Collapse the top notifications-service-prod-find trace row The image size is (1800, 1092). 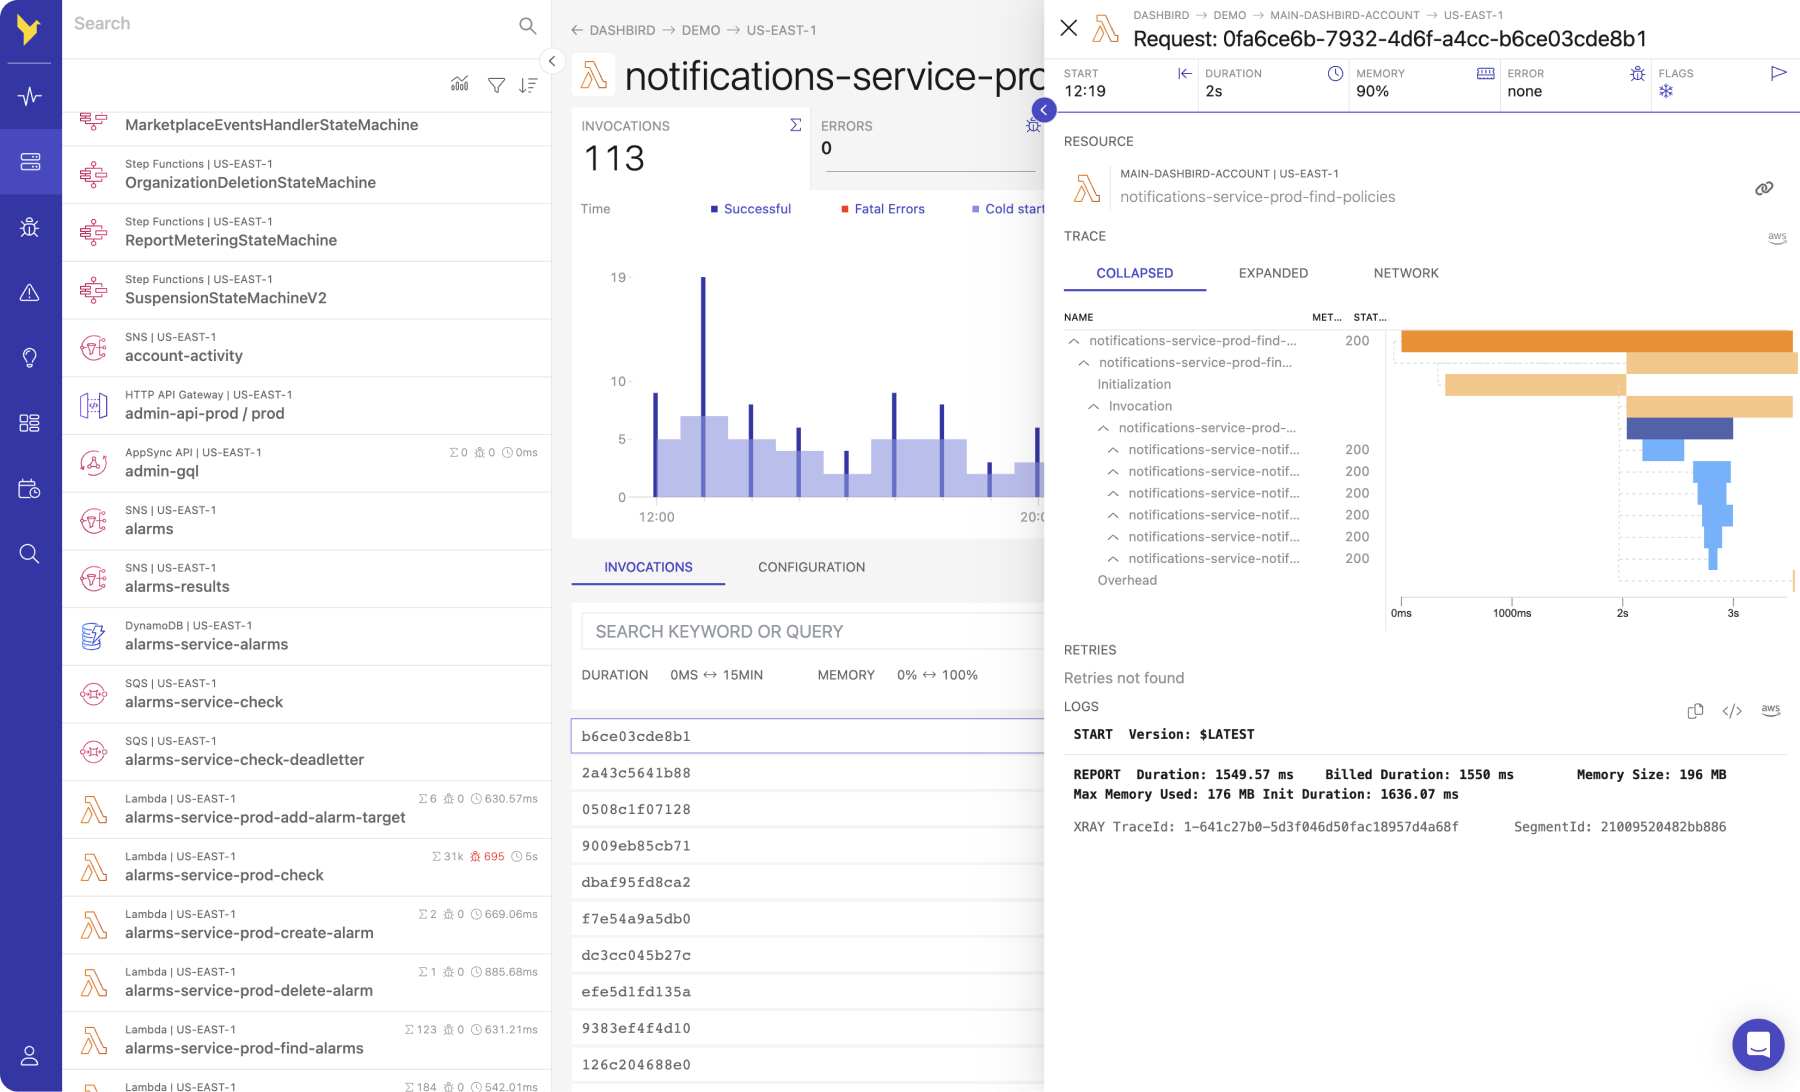[x=1074, y=341]
